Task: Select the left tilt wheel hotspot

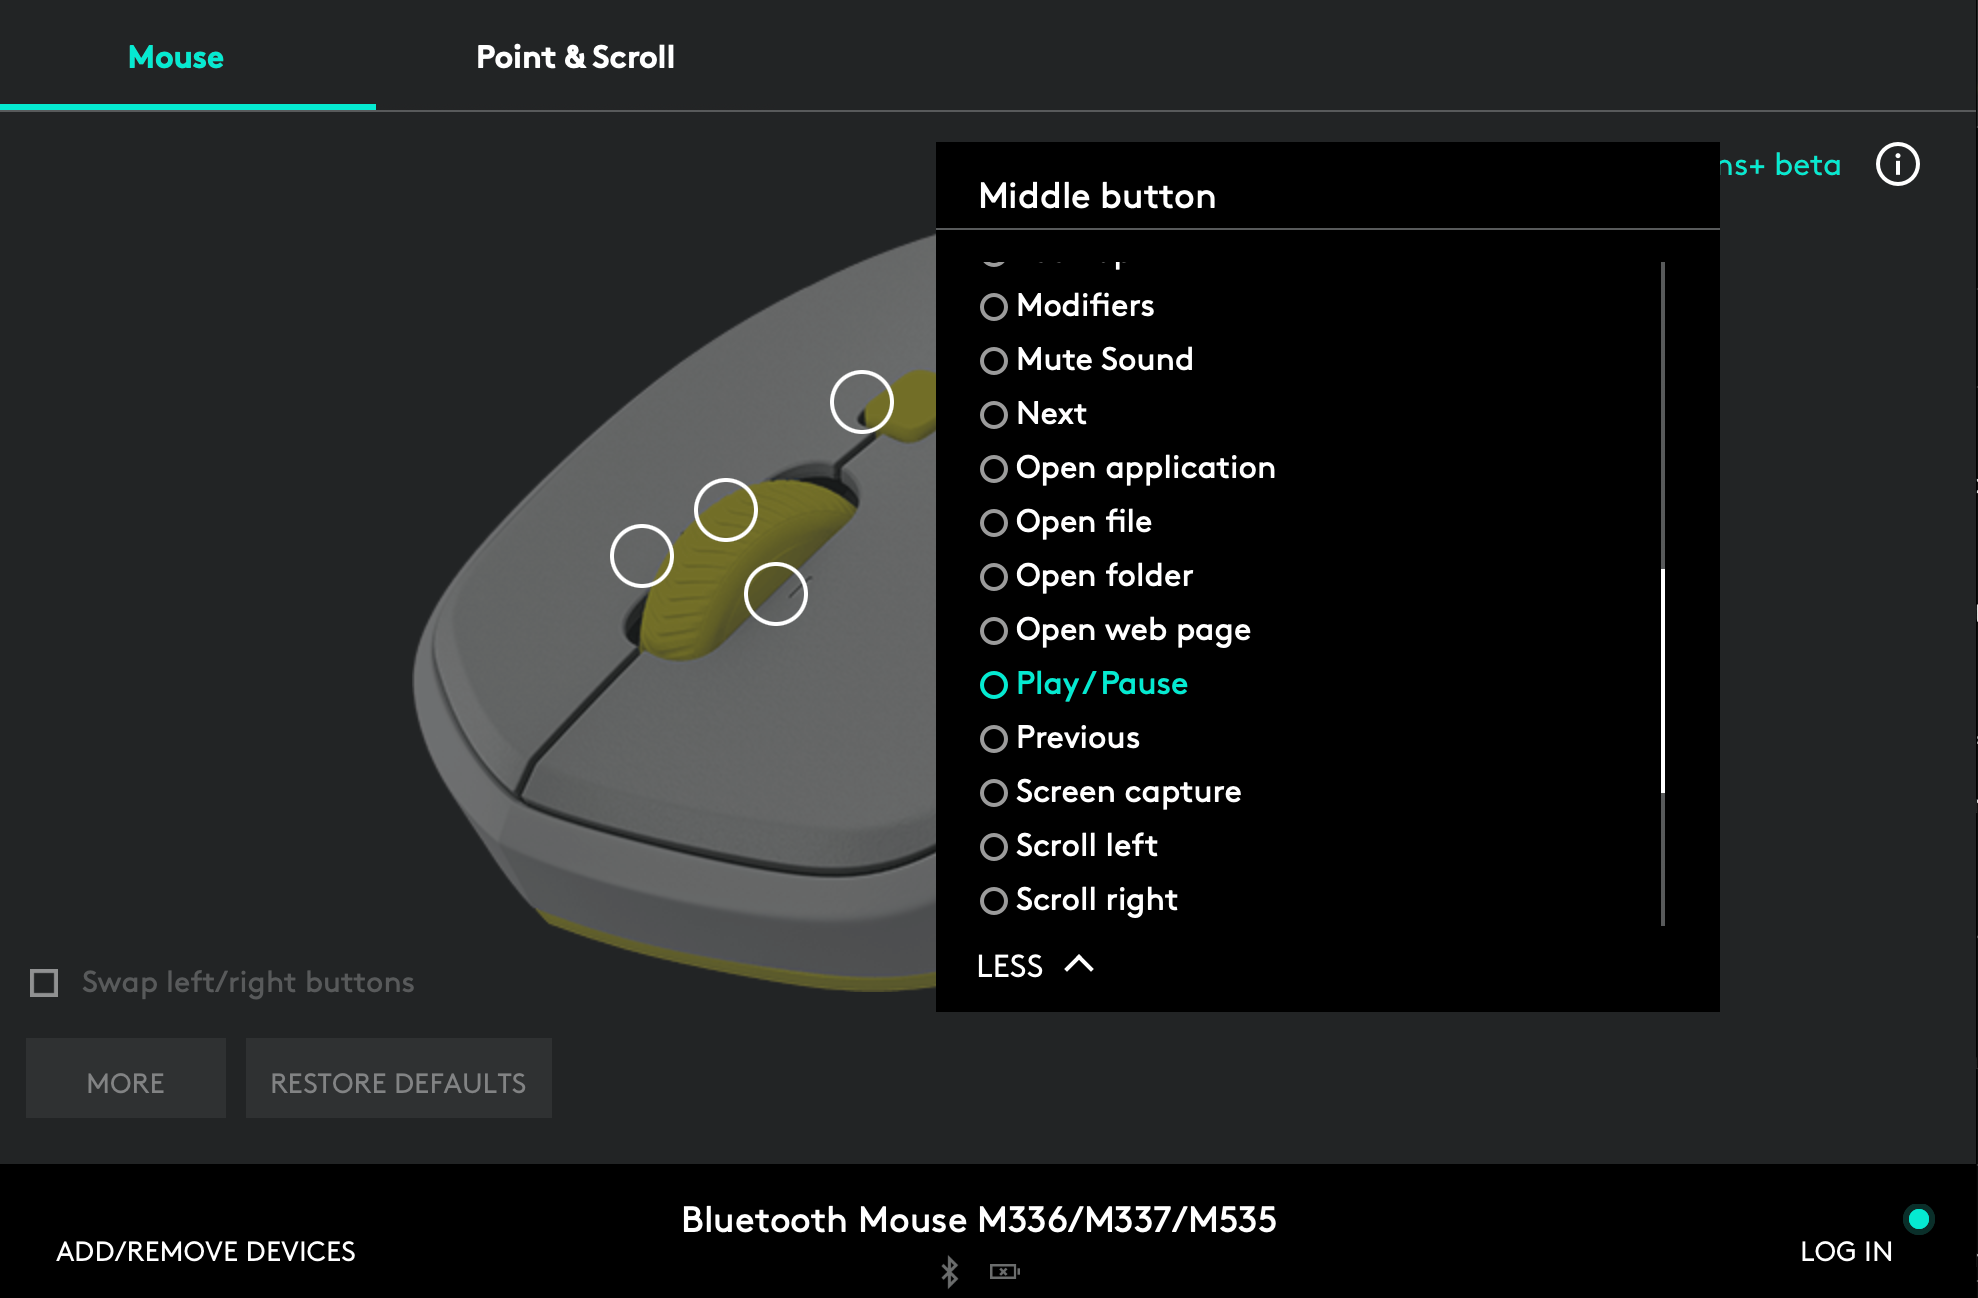Action: click(641, 556)
